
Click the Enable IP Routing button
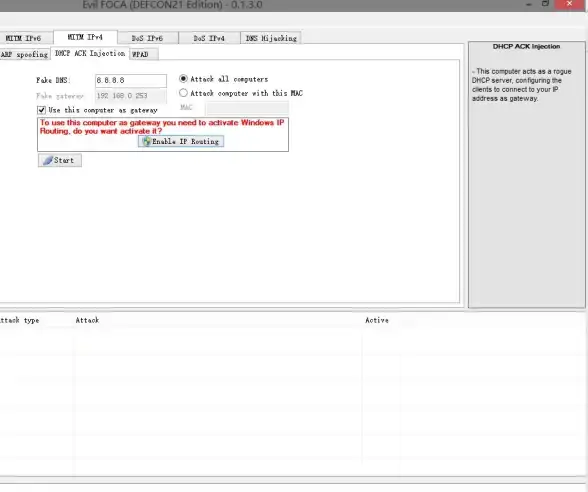click(181, 141)
